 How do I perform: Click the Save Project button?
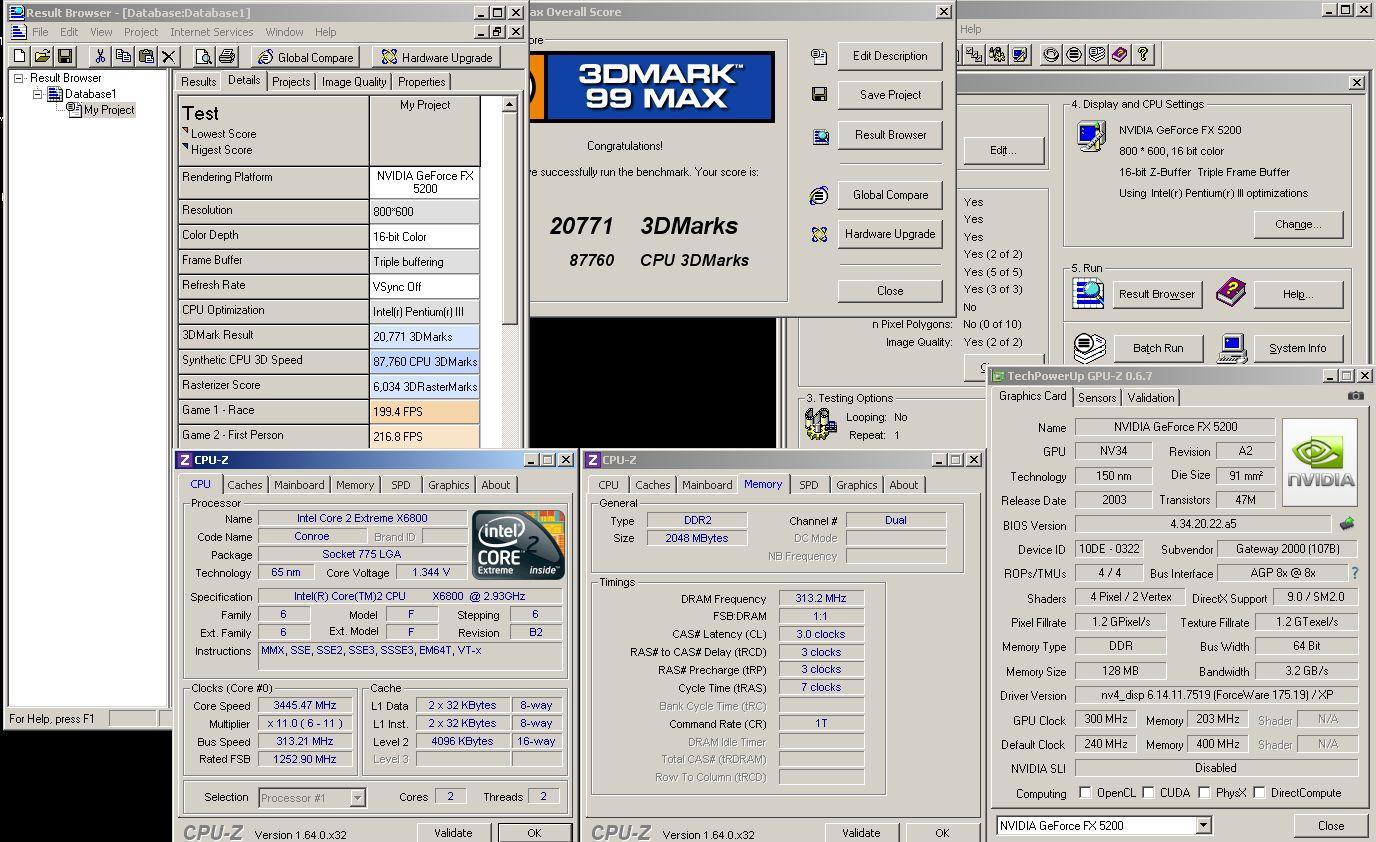click(x=890, y=95)
